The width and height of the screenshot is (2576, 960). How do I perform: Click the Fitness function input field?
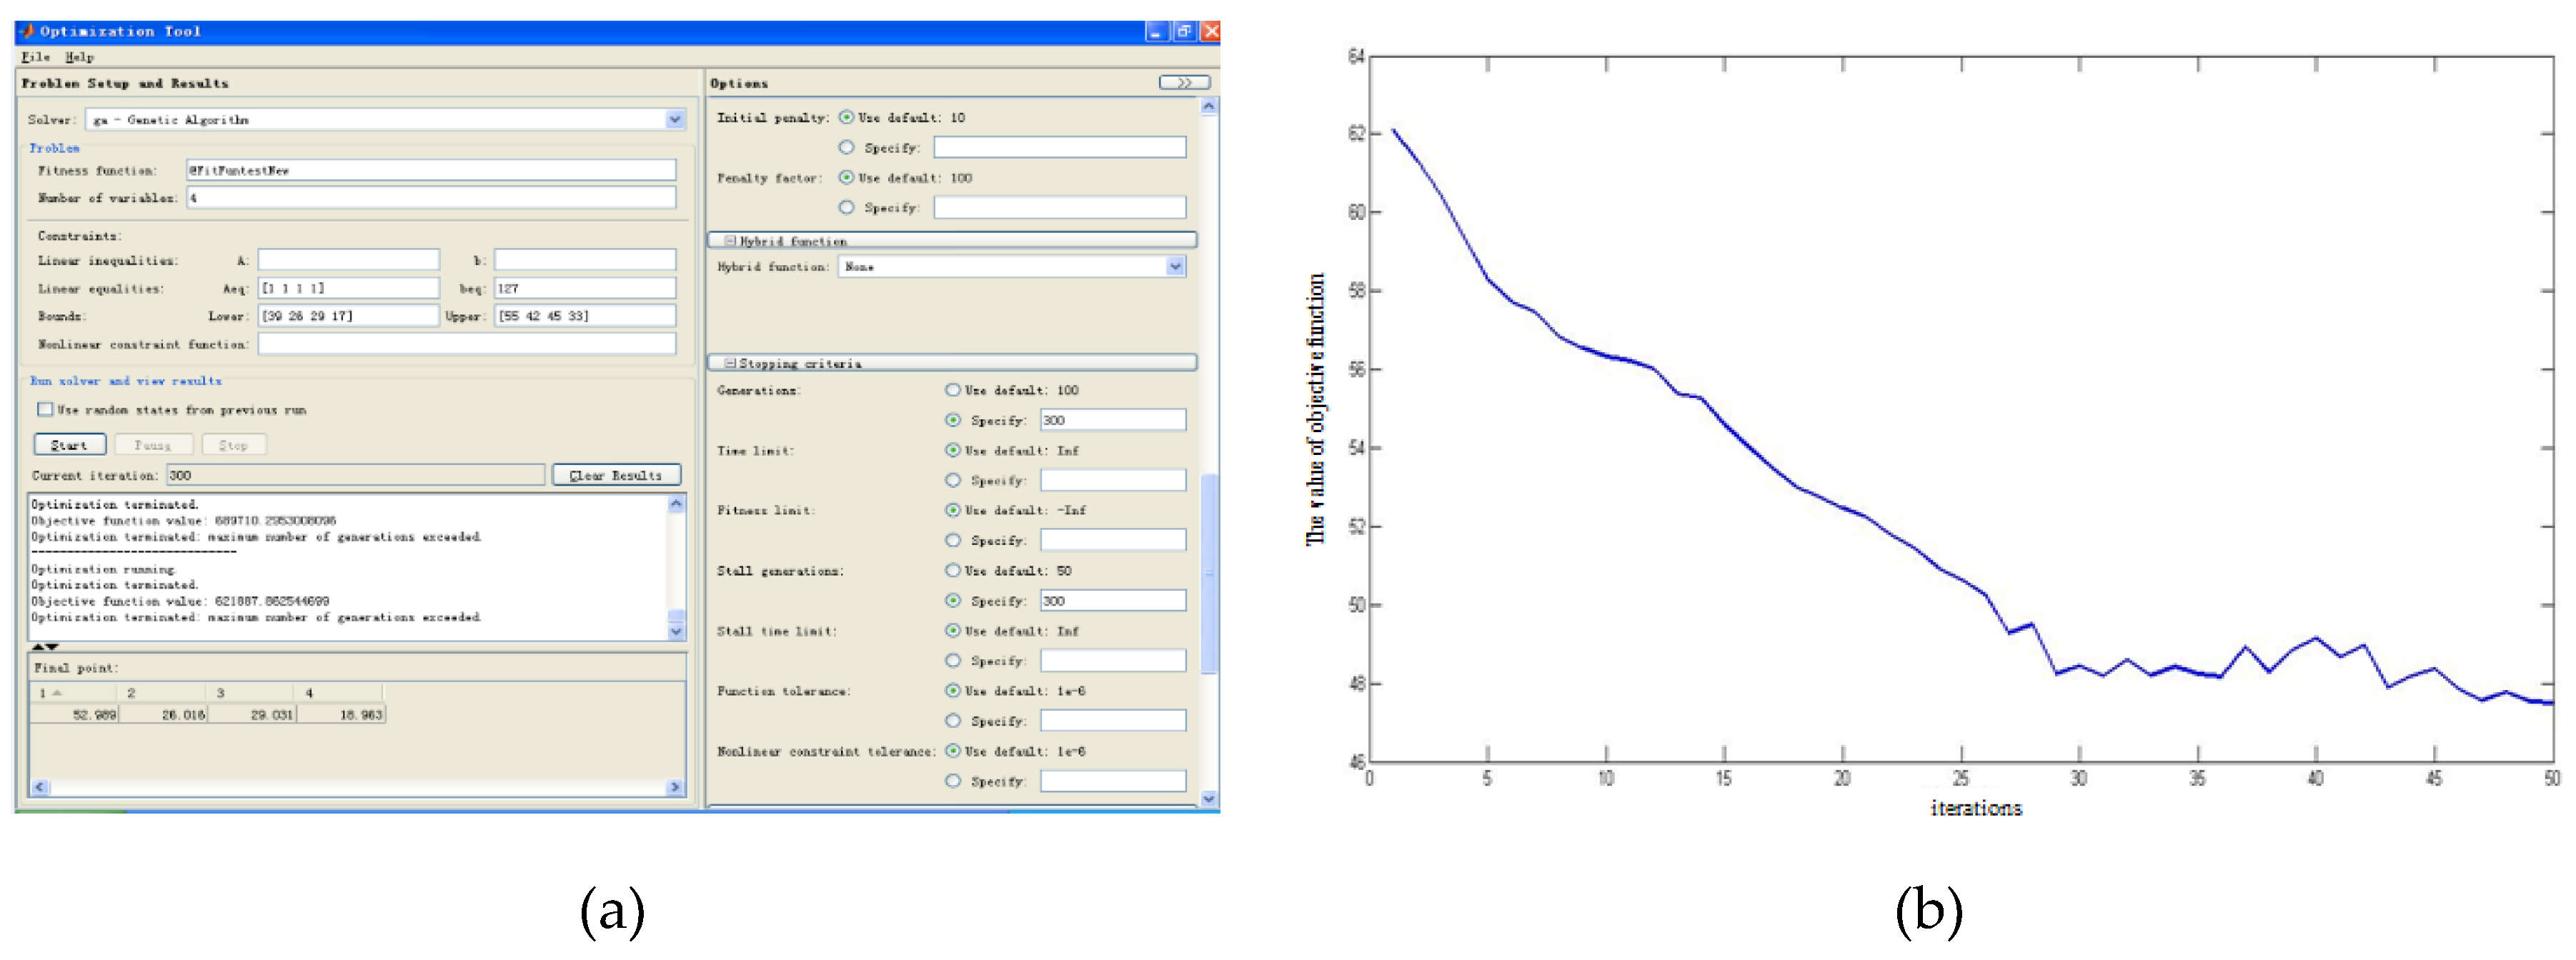(431, 170)
